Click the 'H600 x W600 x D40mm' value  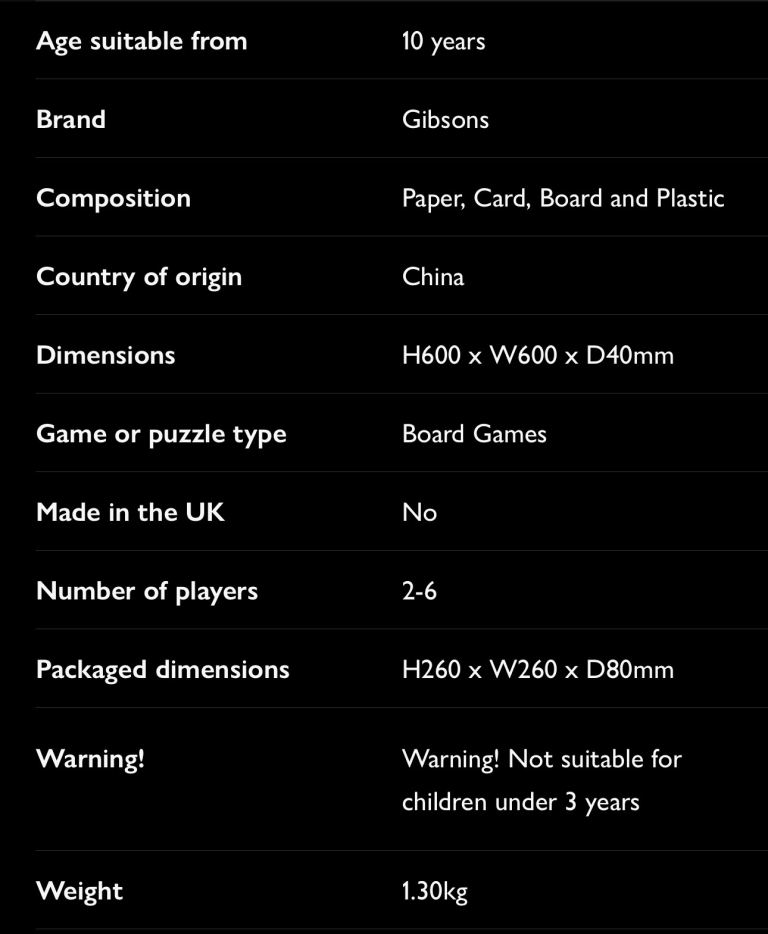point(537,355)
